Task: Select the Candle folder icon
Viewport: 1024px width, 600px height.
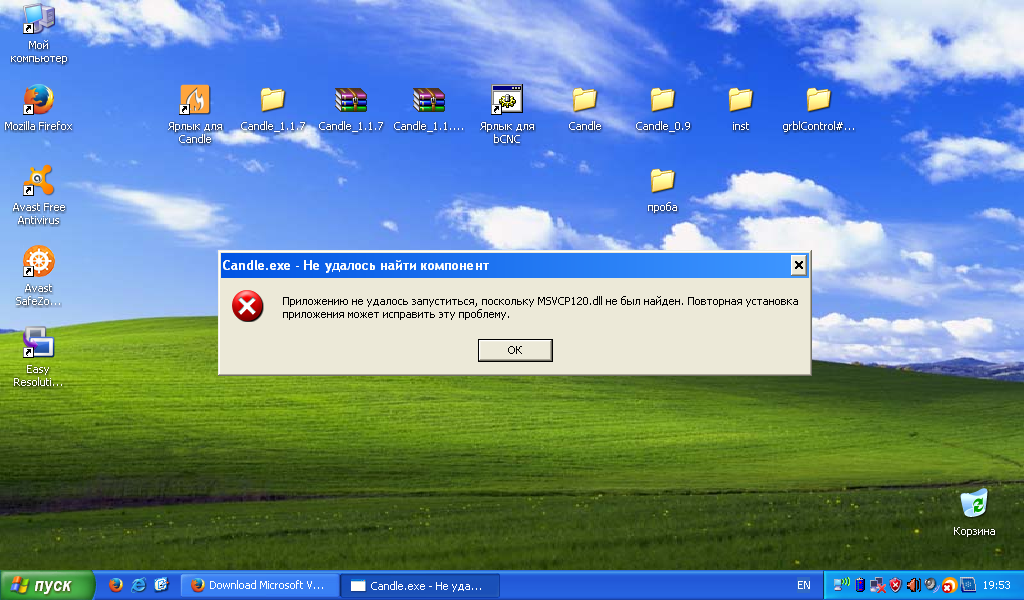Action: pyautogui.click(x=584, y=108)
